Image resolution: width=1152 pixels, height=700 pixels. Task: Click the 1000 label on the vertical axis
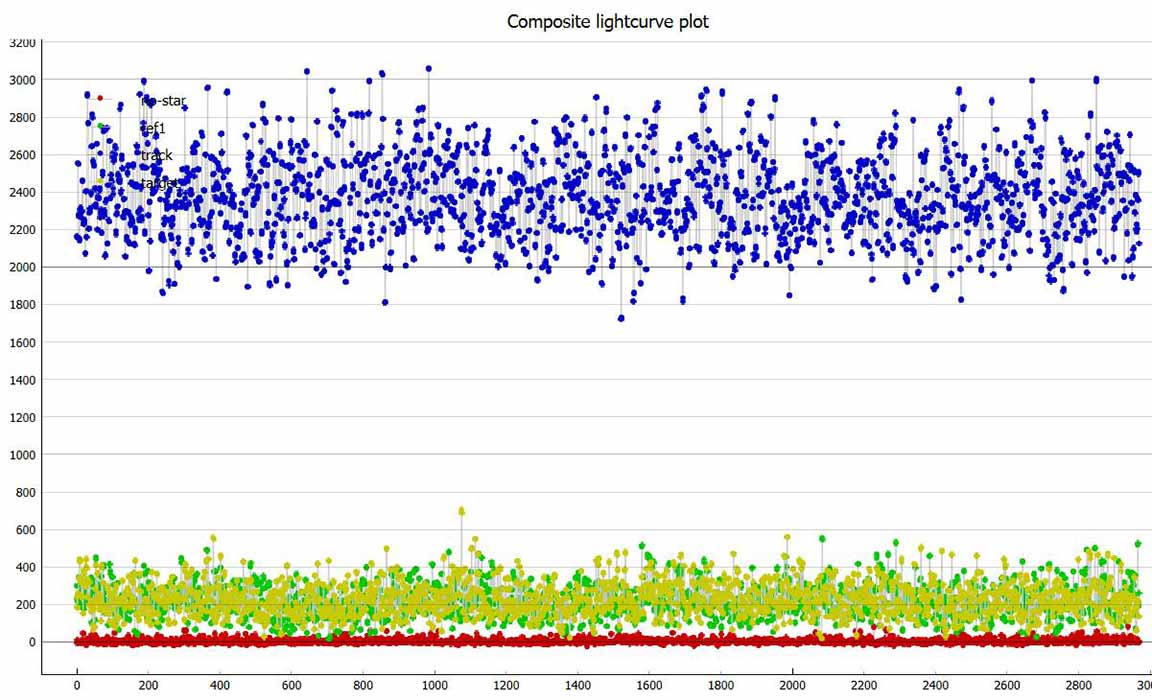(x=22, y=455)
